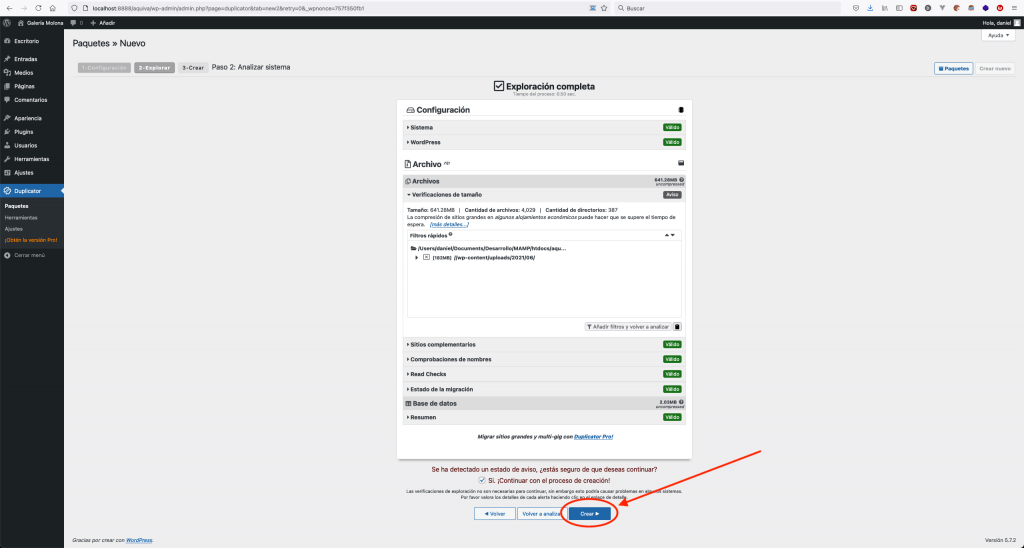Open Paquetes submenu under Duplicator
Image resolution: width=1024 pixels, height=548 pixels.
16,206
